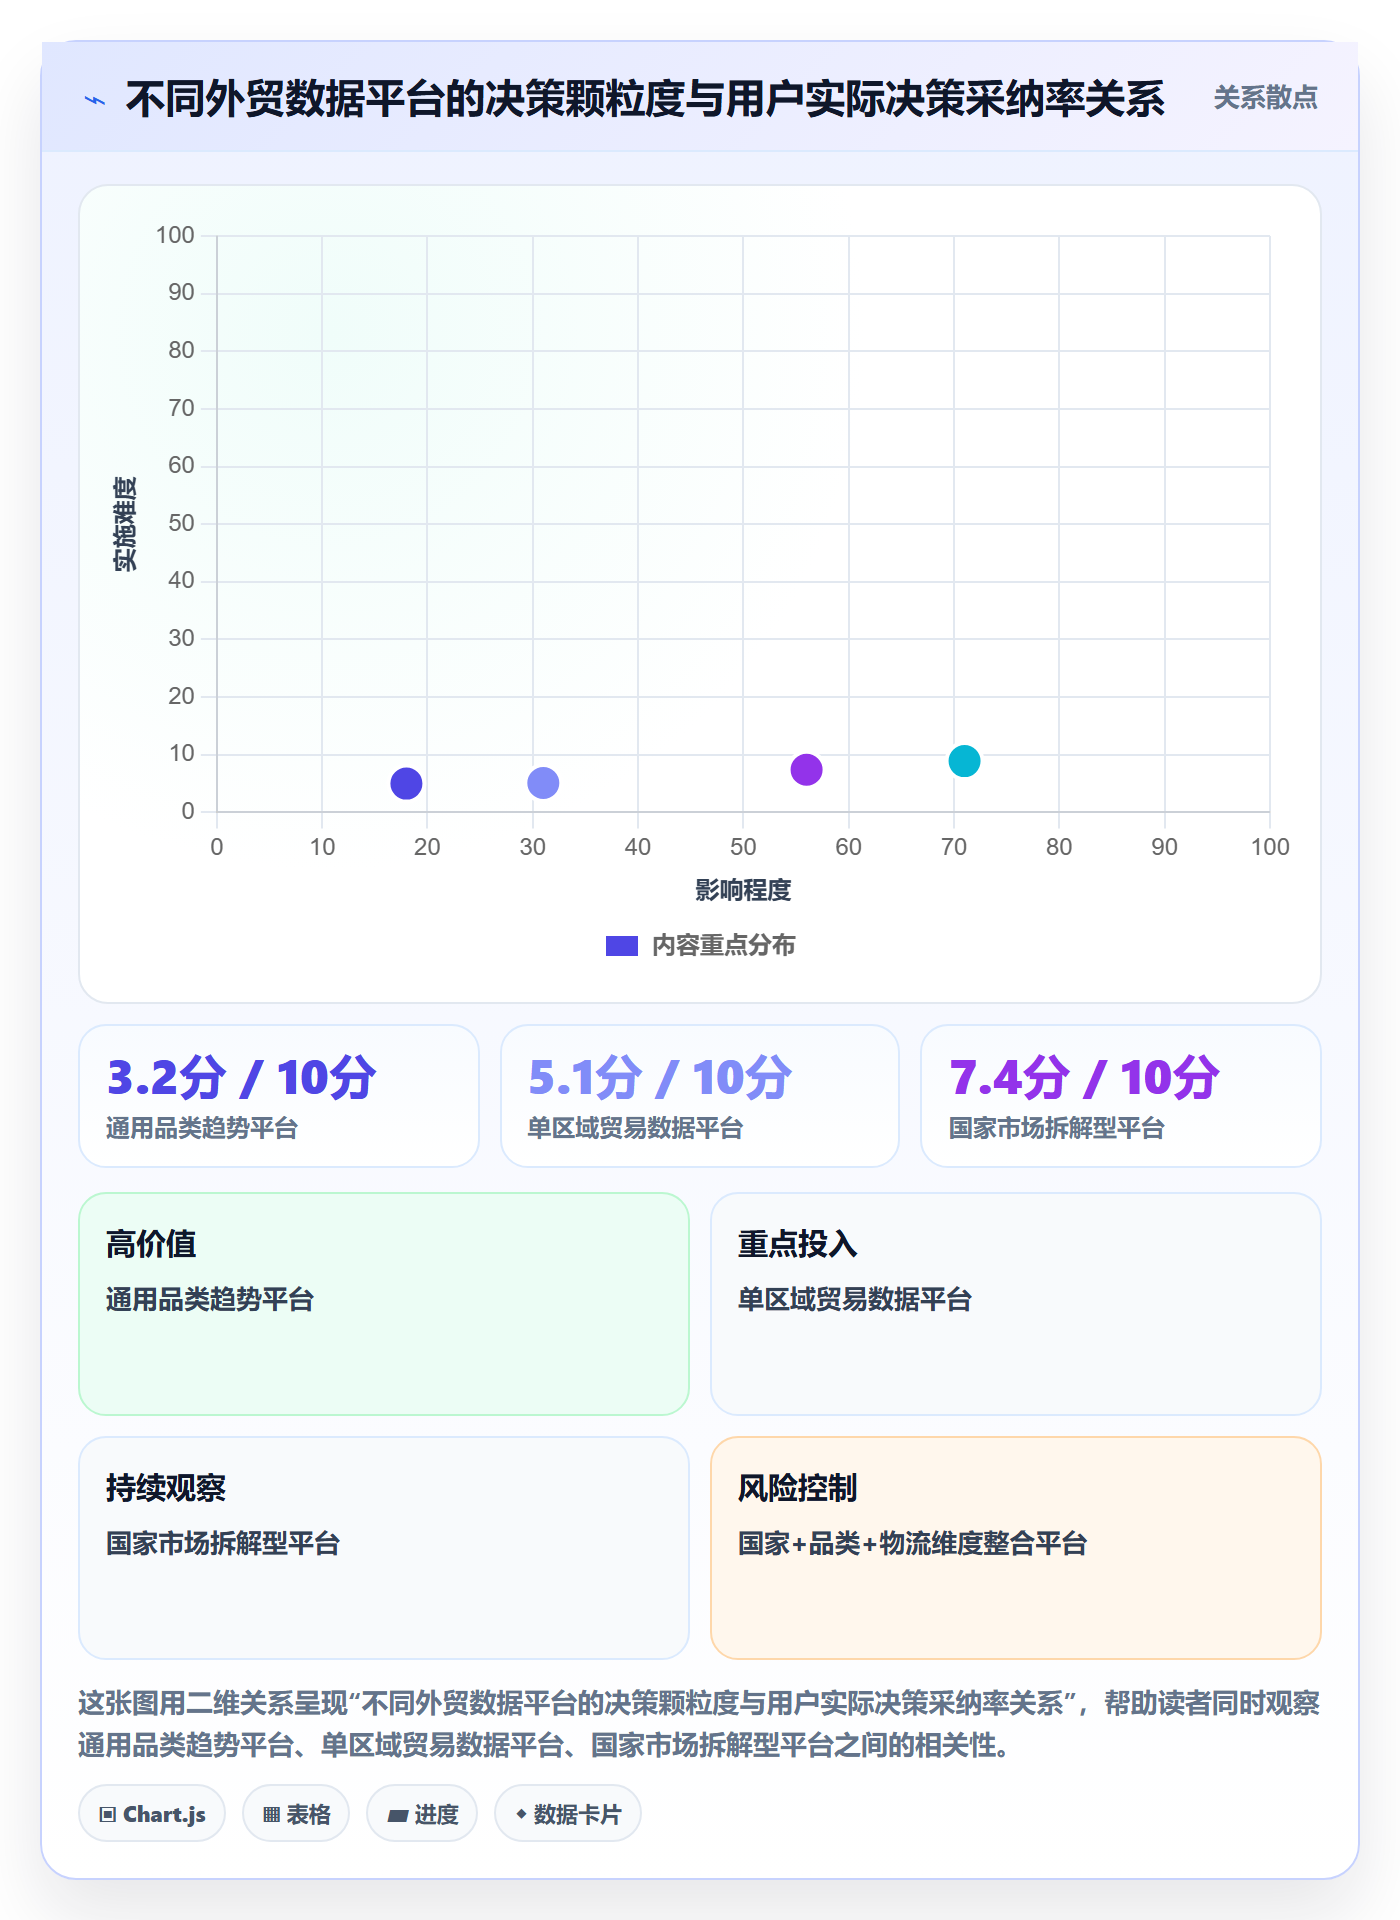This screenshot has width=1400, height=1920.
Task: Click the 5.1分 / 10分 score
Action: [660, 1078]
